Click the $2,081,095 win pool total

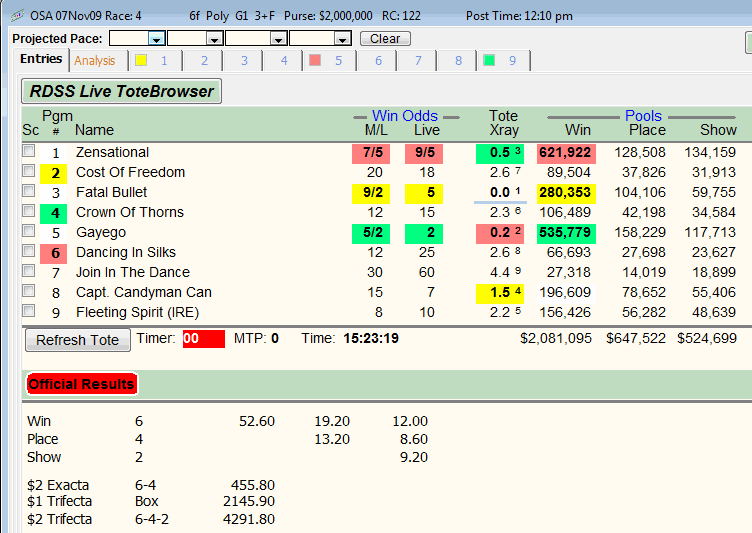coord(556,338)
